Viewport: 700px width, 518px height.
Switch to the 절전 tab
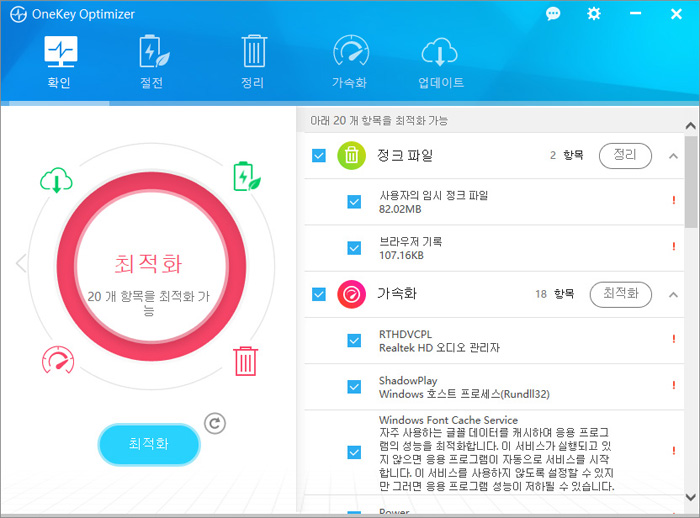tap(151, 62)
